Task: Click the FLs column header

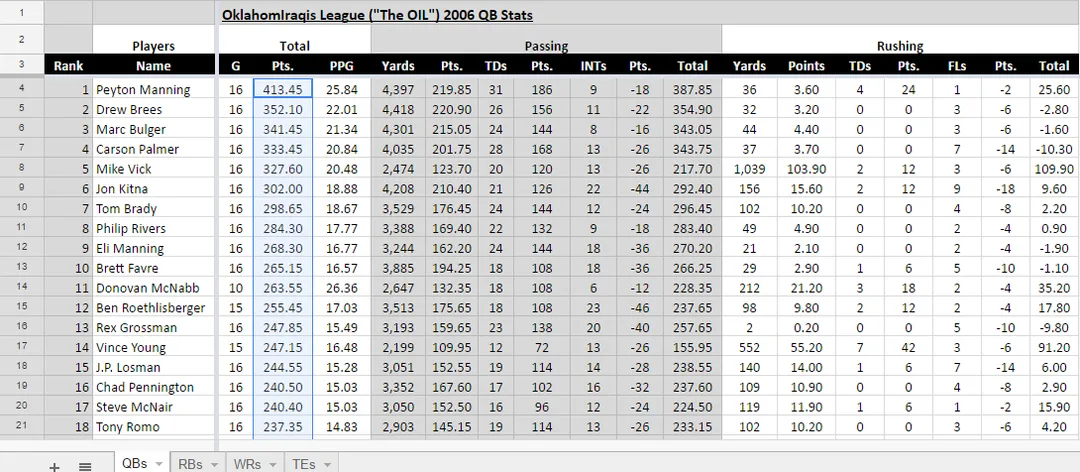Action: [957, 65]
